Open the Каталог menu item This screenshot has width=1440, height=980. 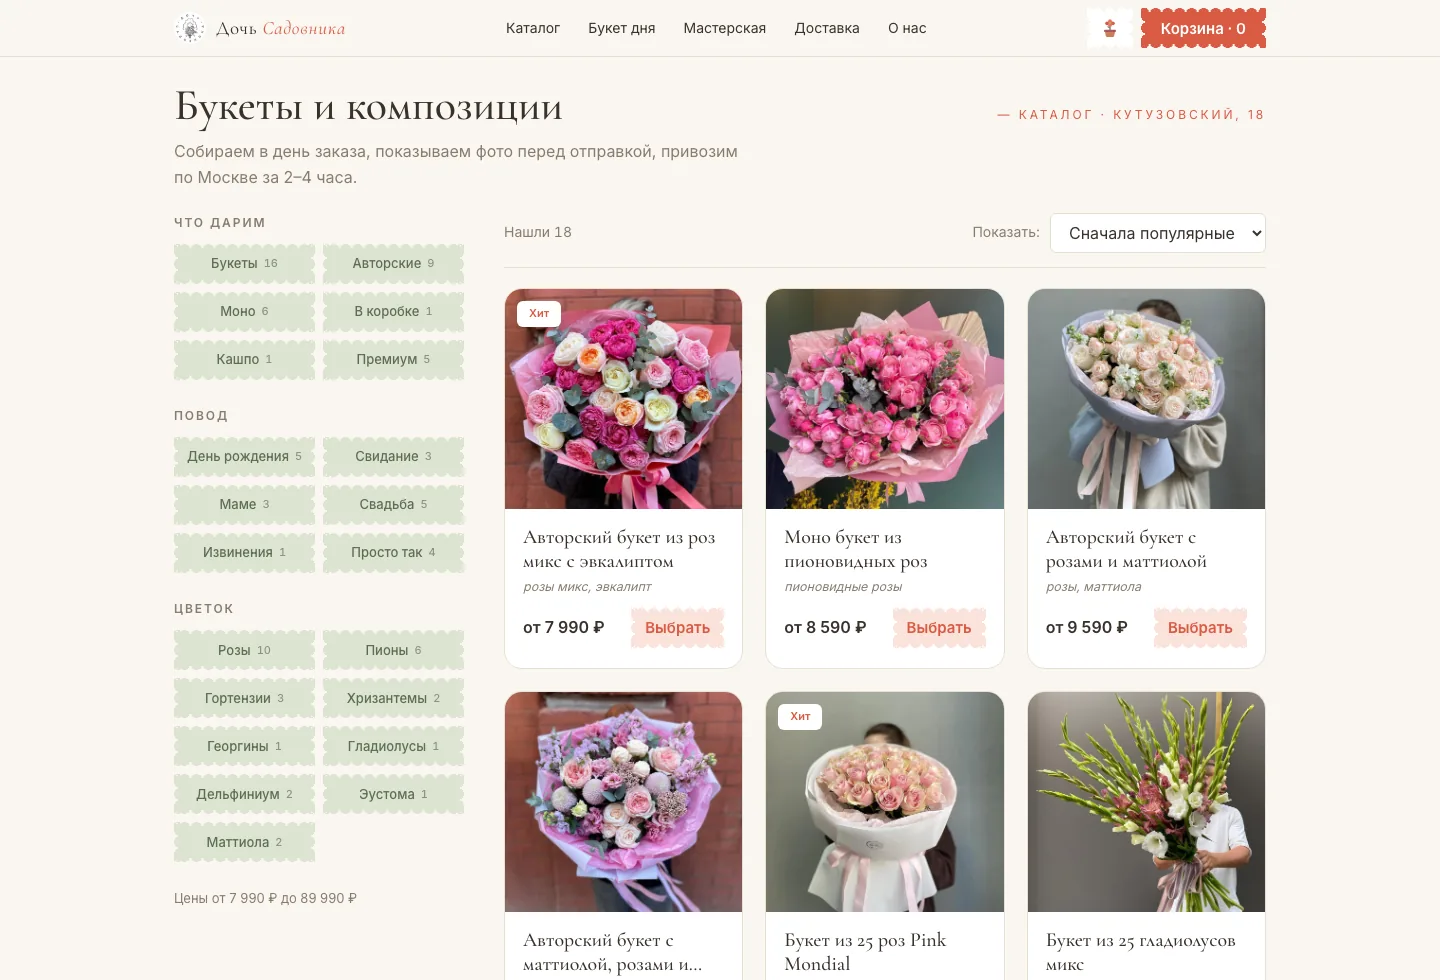(x=532, y=28)
